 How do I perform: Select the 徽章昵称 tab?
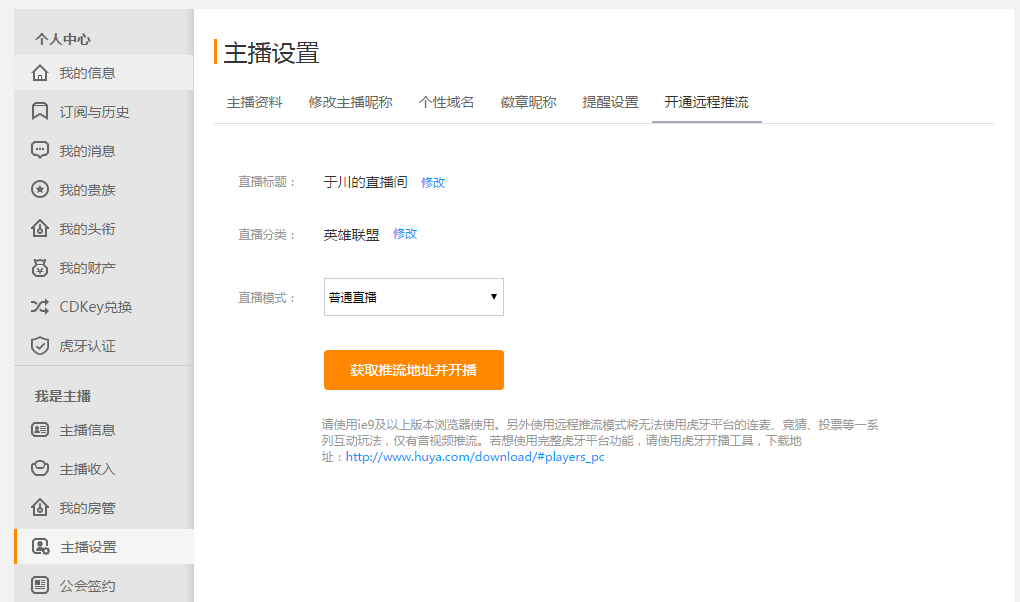(528, 102)
